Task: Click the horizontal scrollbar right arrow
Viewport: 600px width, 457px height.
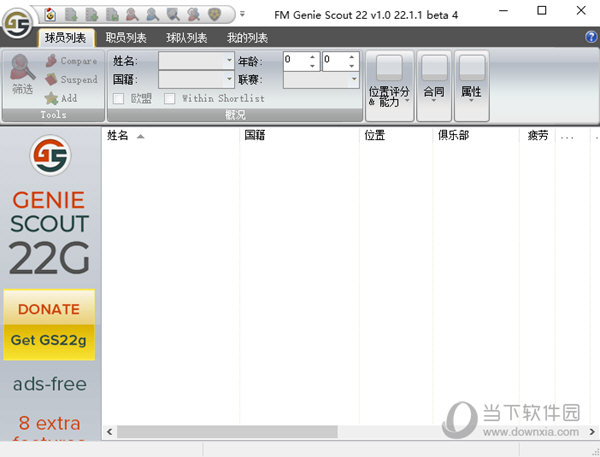Action: click(x=592, y=432)
